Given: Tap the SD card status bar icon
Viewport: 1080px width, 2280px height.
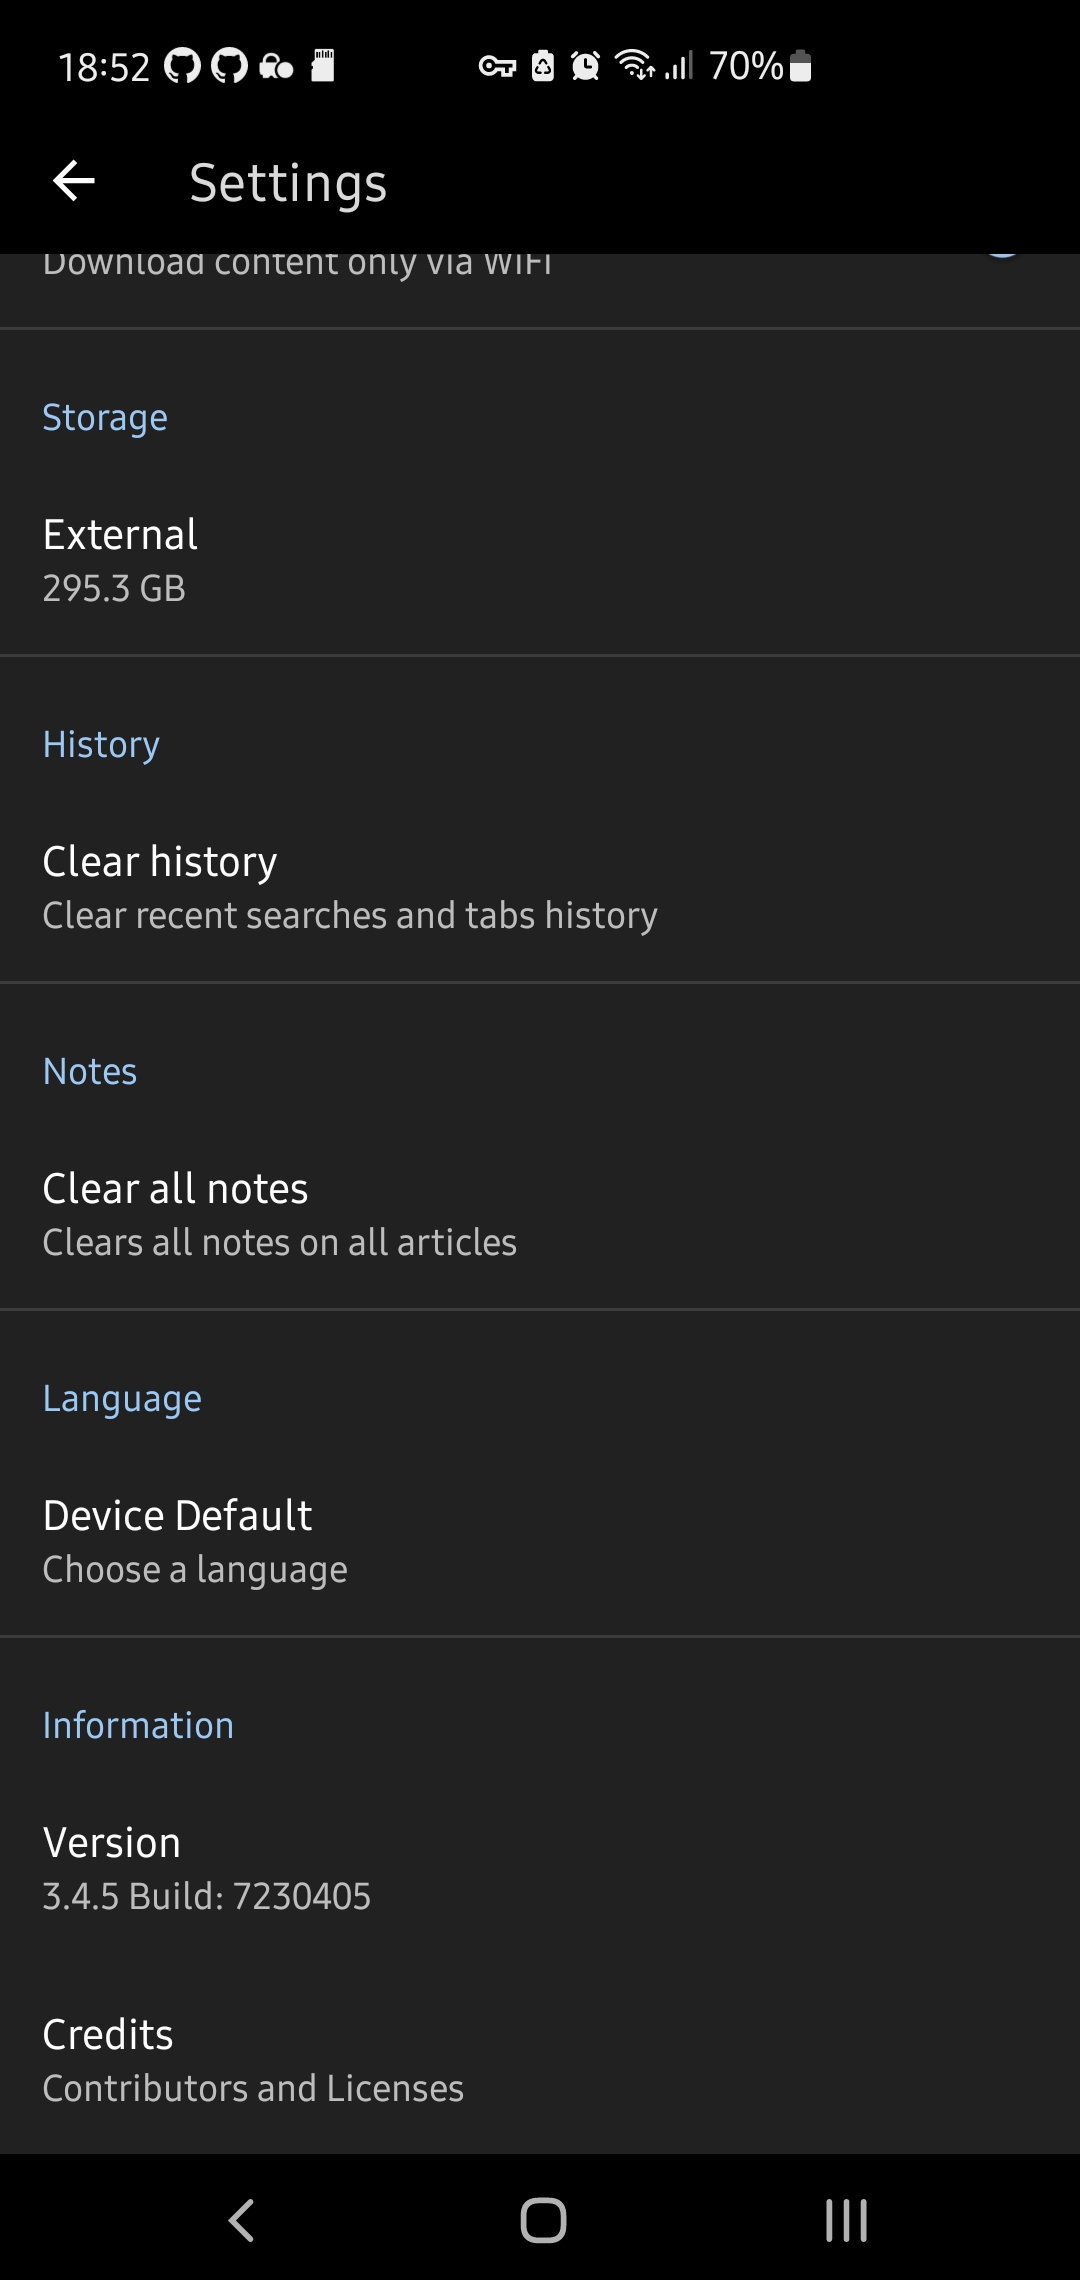Looking at the screenshot, I should click(x=322, y=65).
